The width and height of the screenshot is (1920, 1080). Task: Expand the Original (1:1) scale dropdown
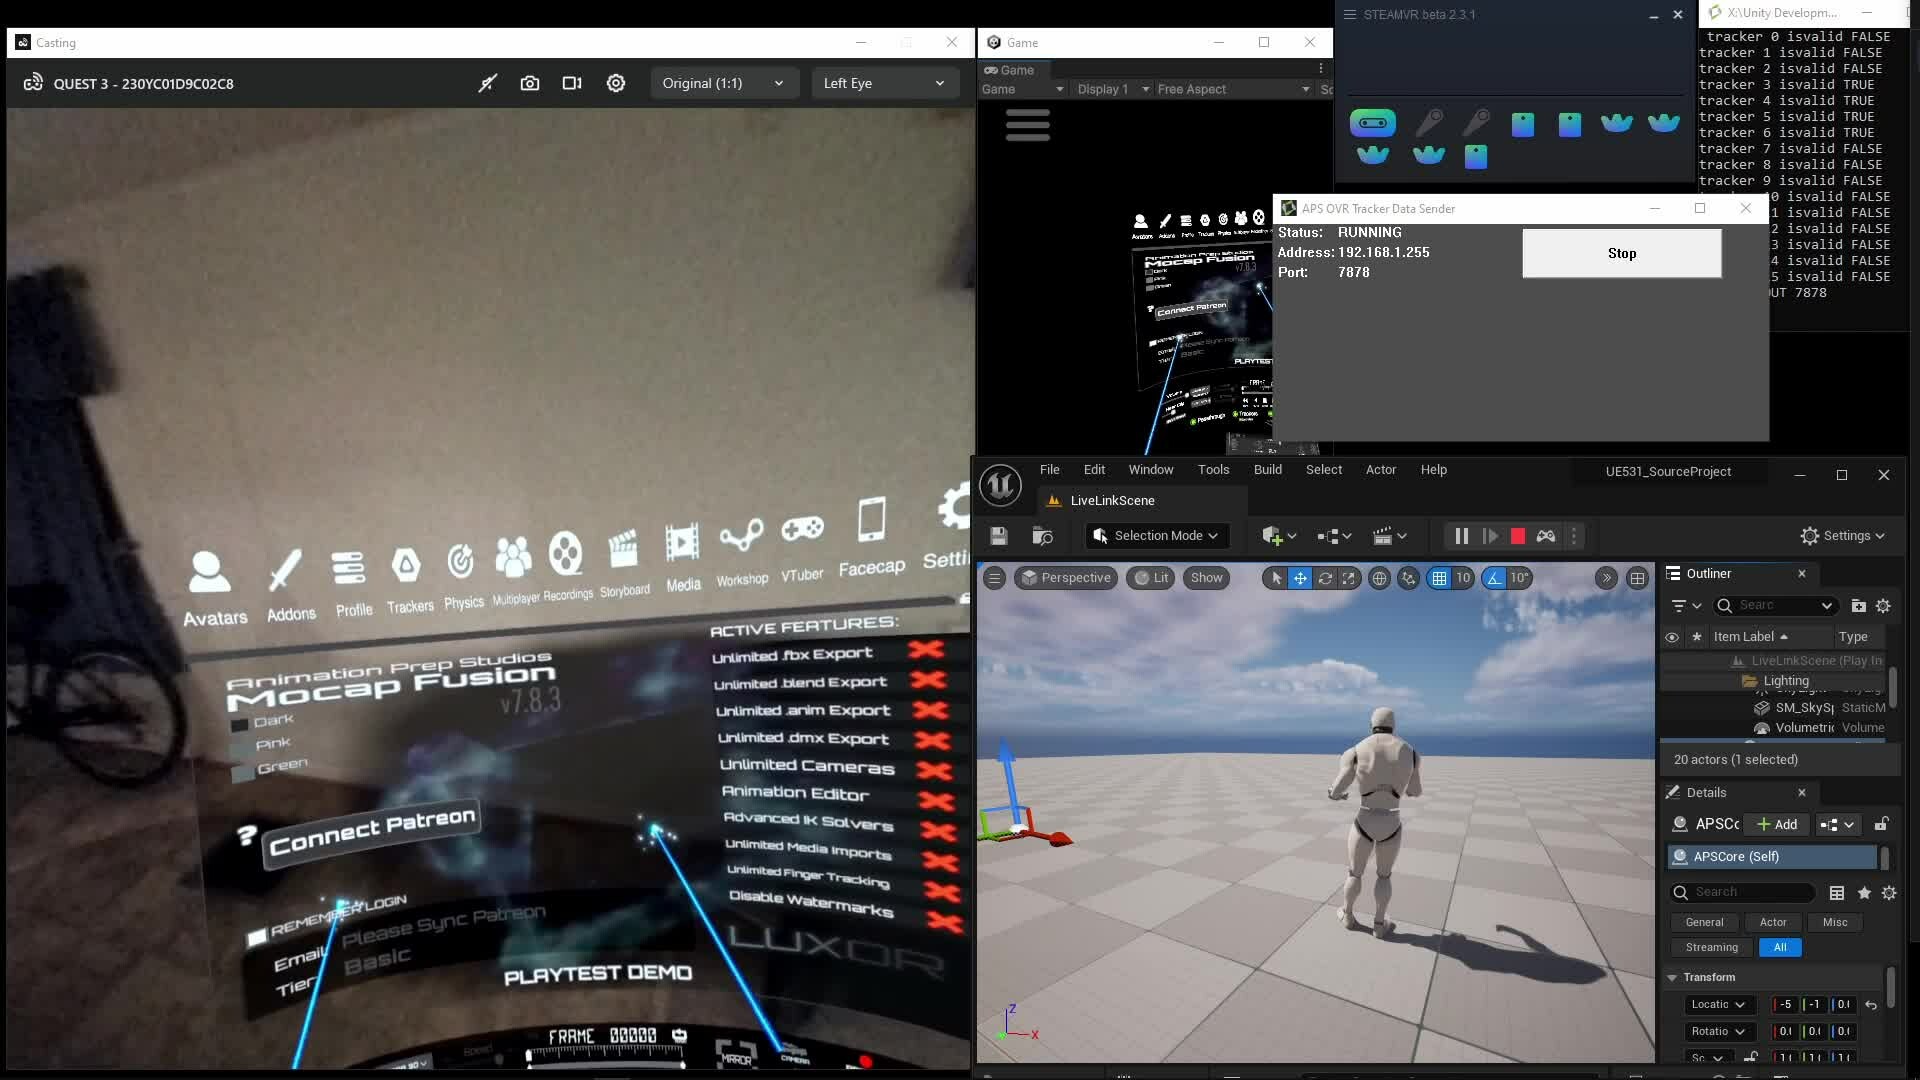[x=723, y=83]
